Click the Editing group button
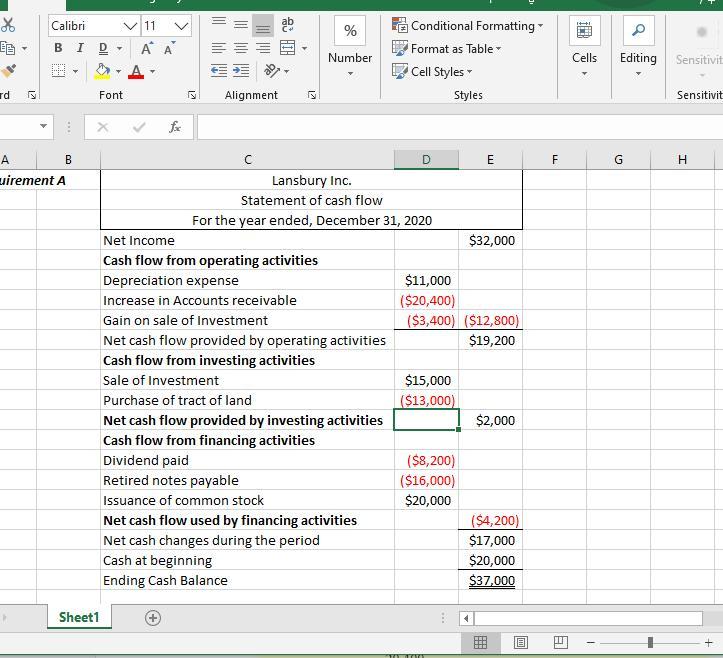Image resolution: width=723 pixels, height=658 pixels. click(x=638, y=45)
